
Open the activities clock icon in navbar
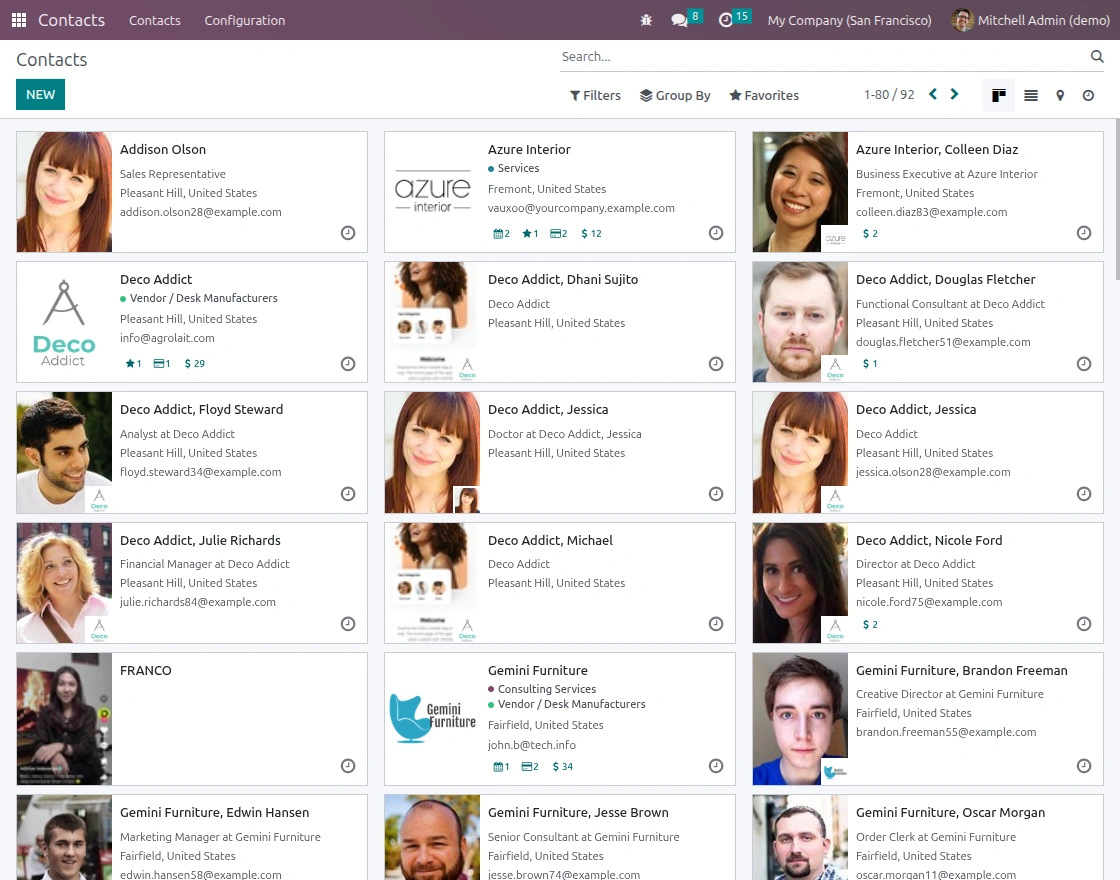point(726,20)
